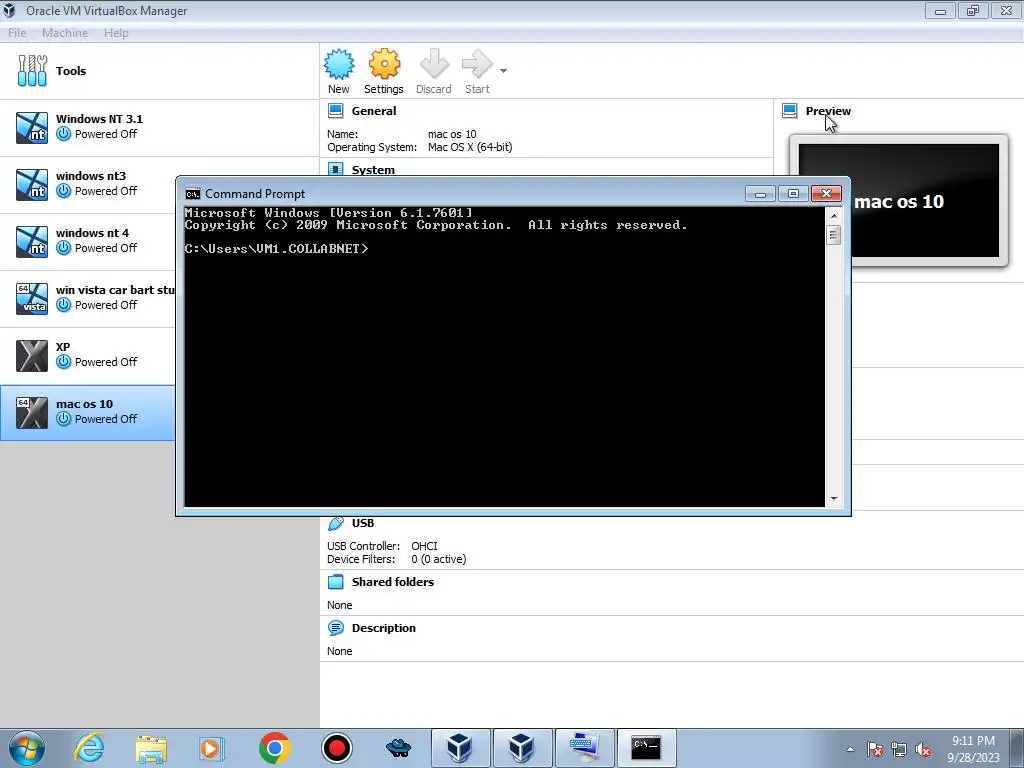Viewport: 1024px width, 768px height.
Task: Click the network tray icon
Action: click(899, 750)
